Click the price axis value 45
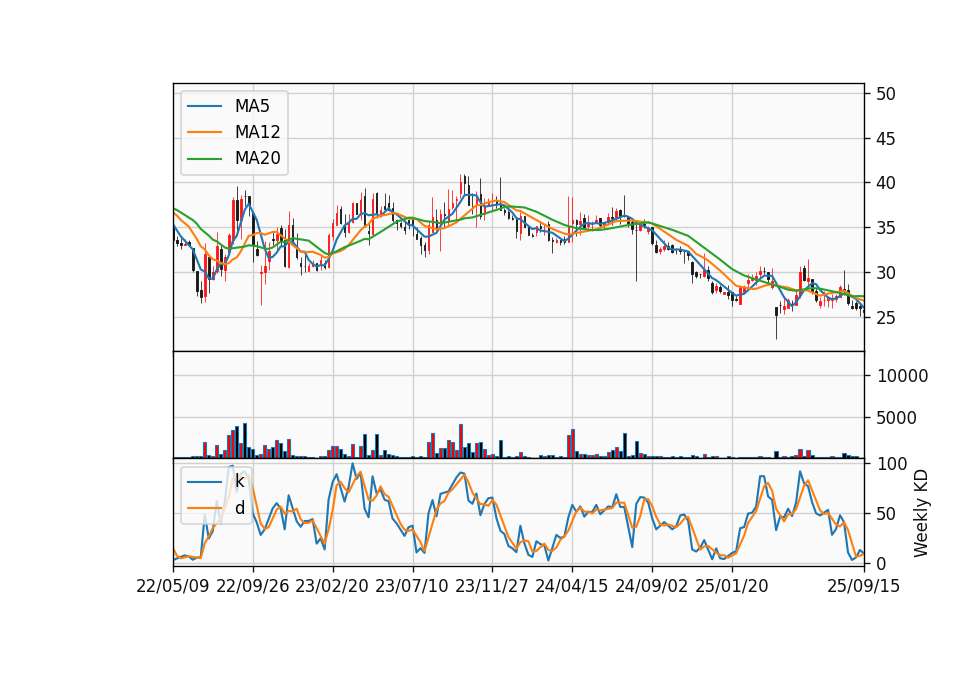960x690 pixels. click(x=886, y=139)
